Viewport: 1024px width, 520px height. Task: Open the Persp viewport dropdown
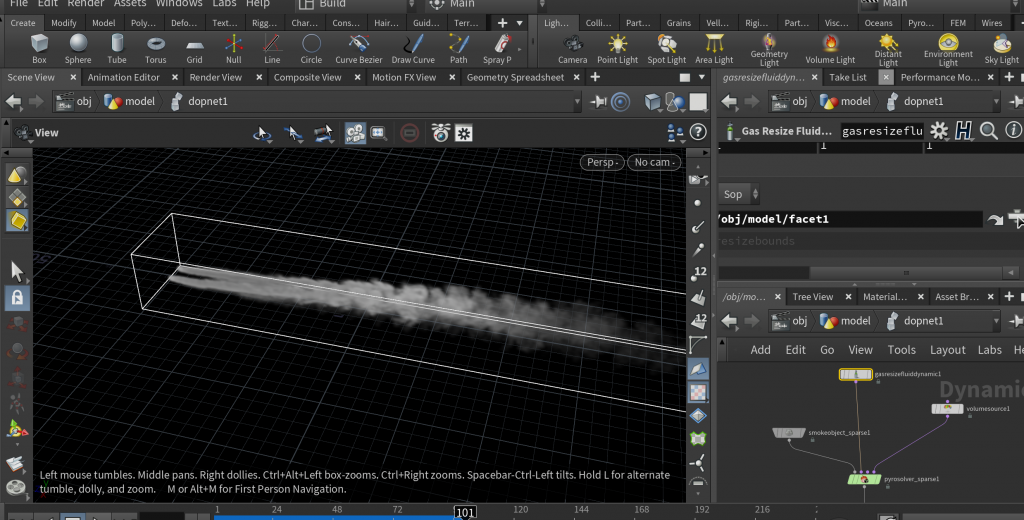602,162
